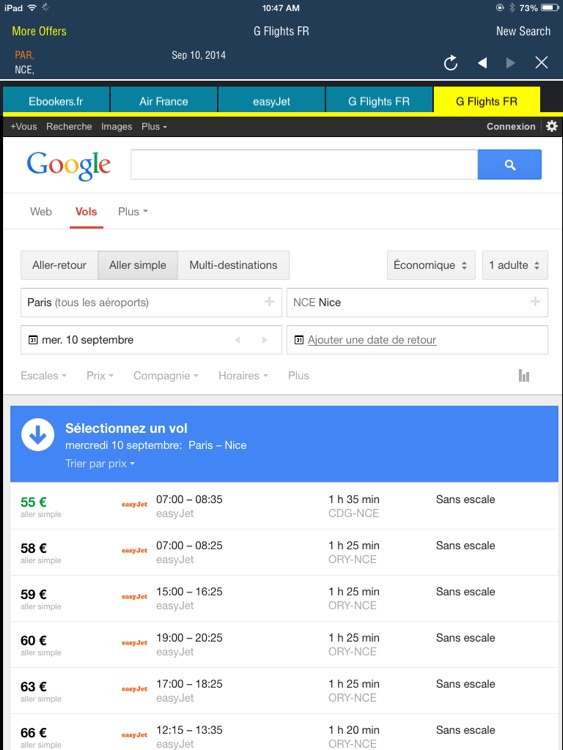Open the Économique class dropdown
The image size is (563, 750).
pyautogui.click(x=431, y=265)
